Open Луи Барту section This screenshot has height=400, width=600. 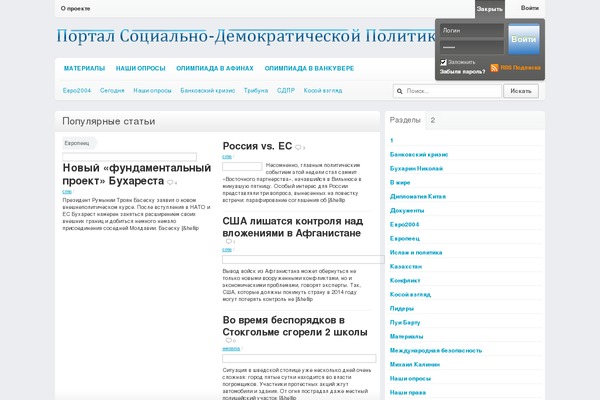pyautogui.click(x=405, y=322)
